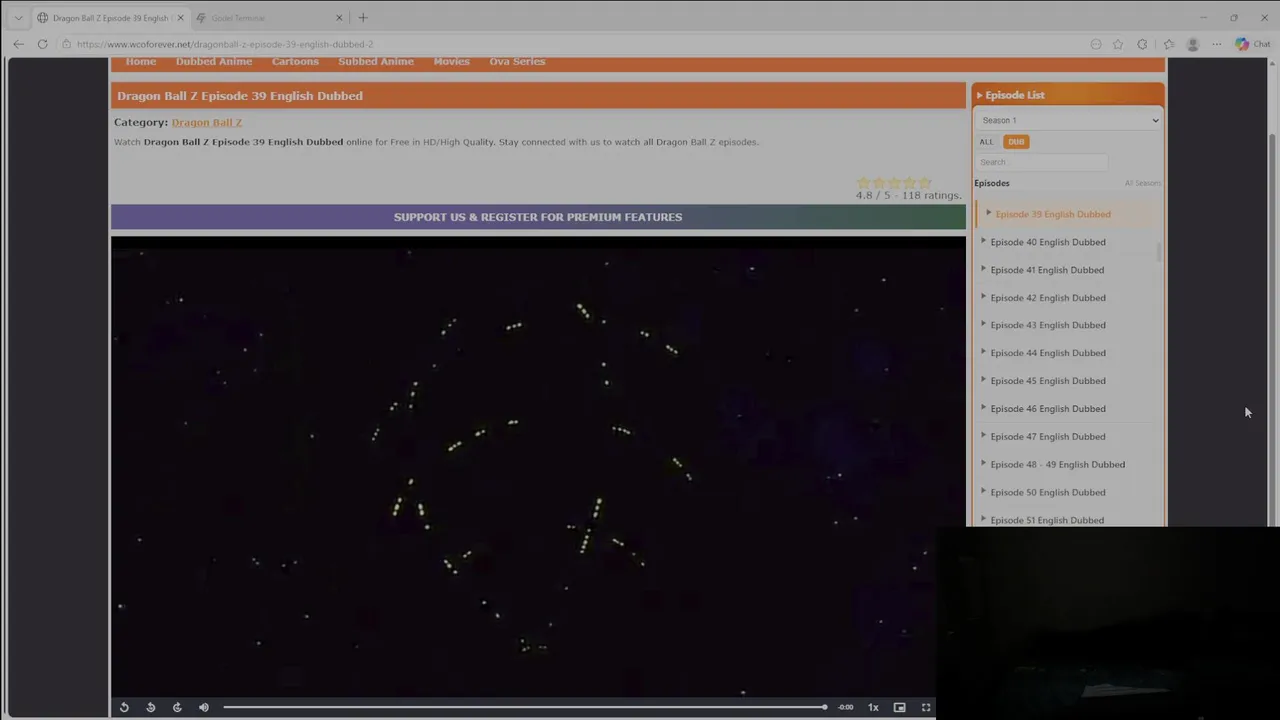Seek on the video progress bar
Screen dimensions: 1280x720
click(x=525, y=707)
